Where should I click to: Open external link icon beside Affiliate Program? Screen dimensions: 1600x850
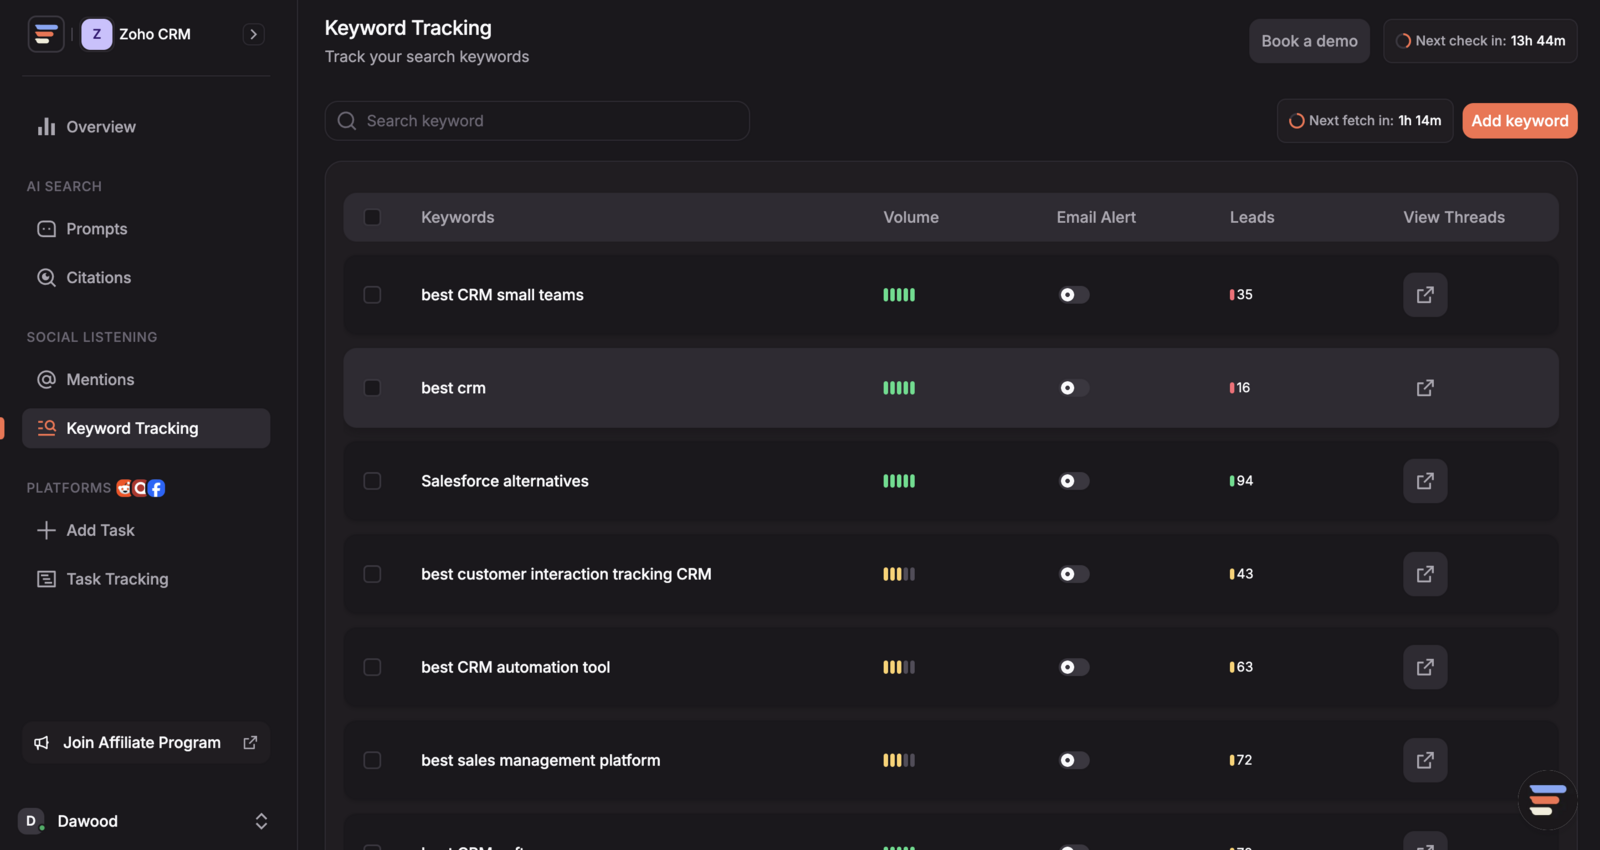point(250,743)
